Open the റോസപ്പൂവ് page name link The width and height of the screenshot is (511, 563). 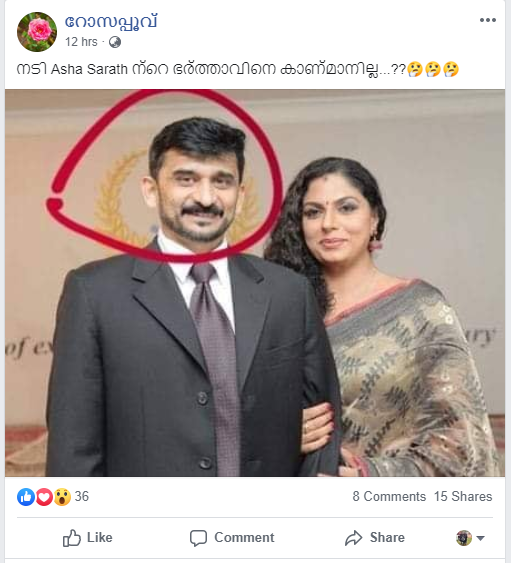(x=111, y=22)
